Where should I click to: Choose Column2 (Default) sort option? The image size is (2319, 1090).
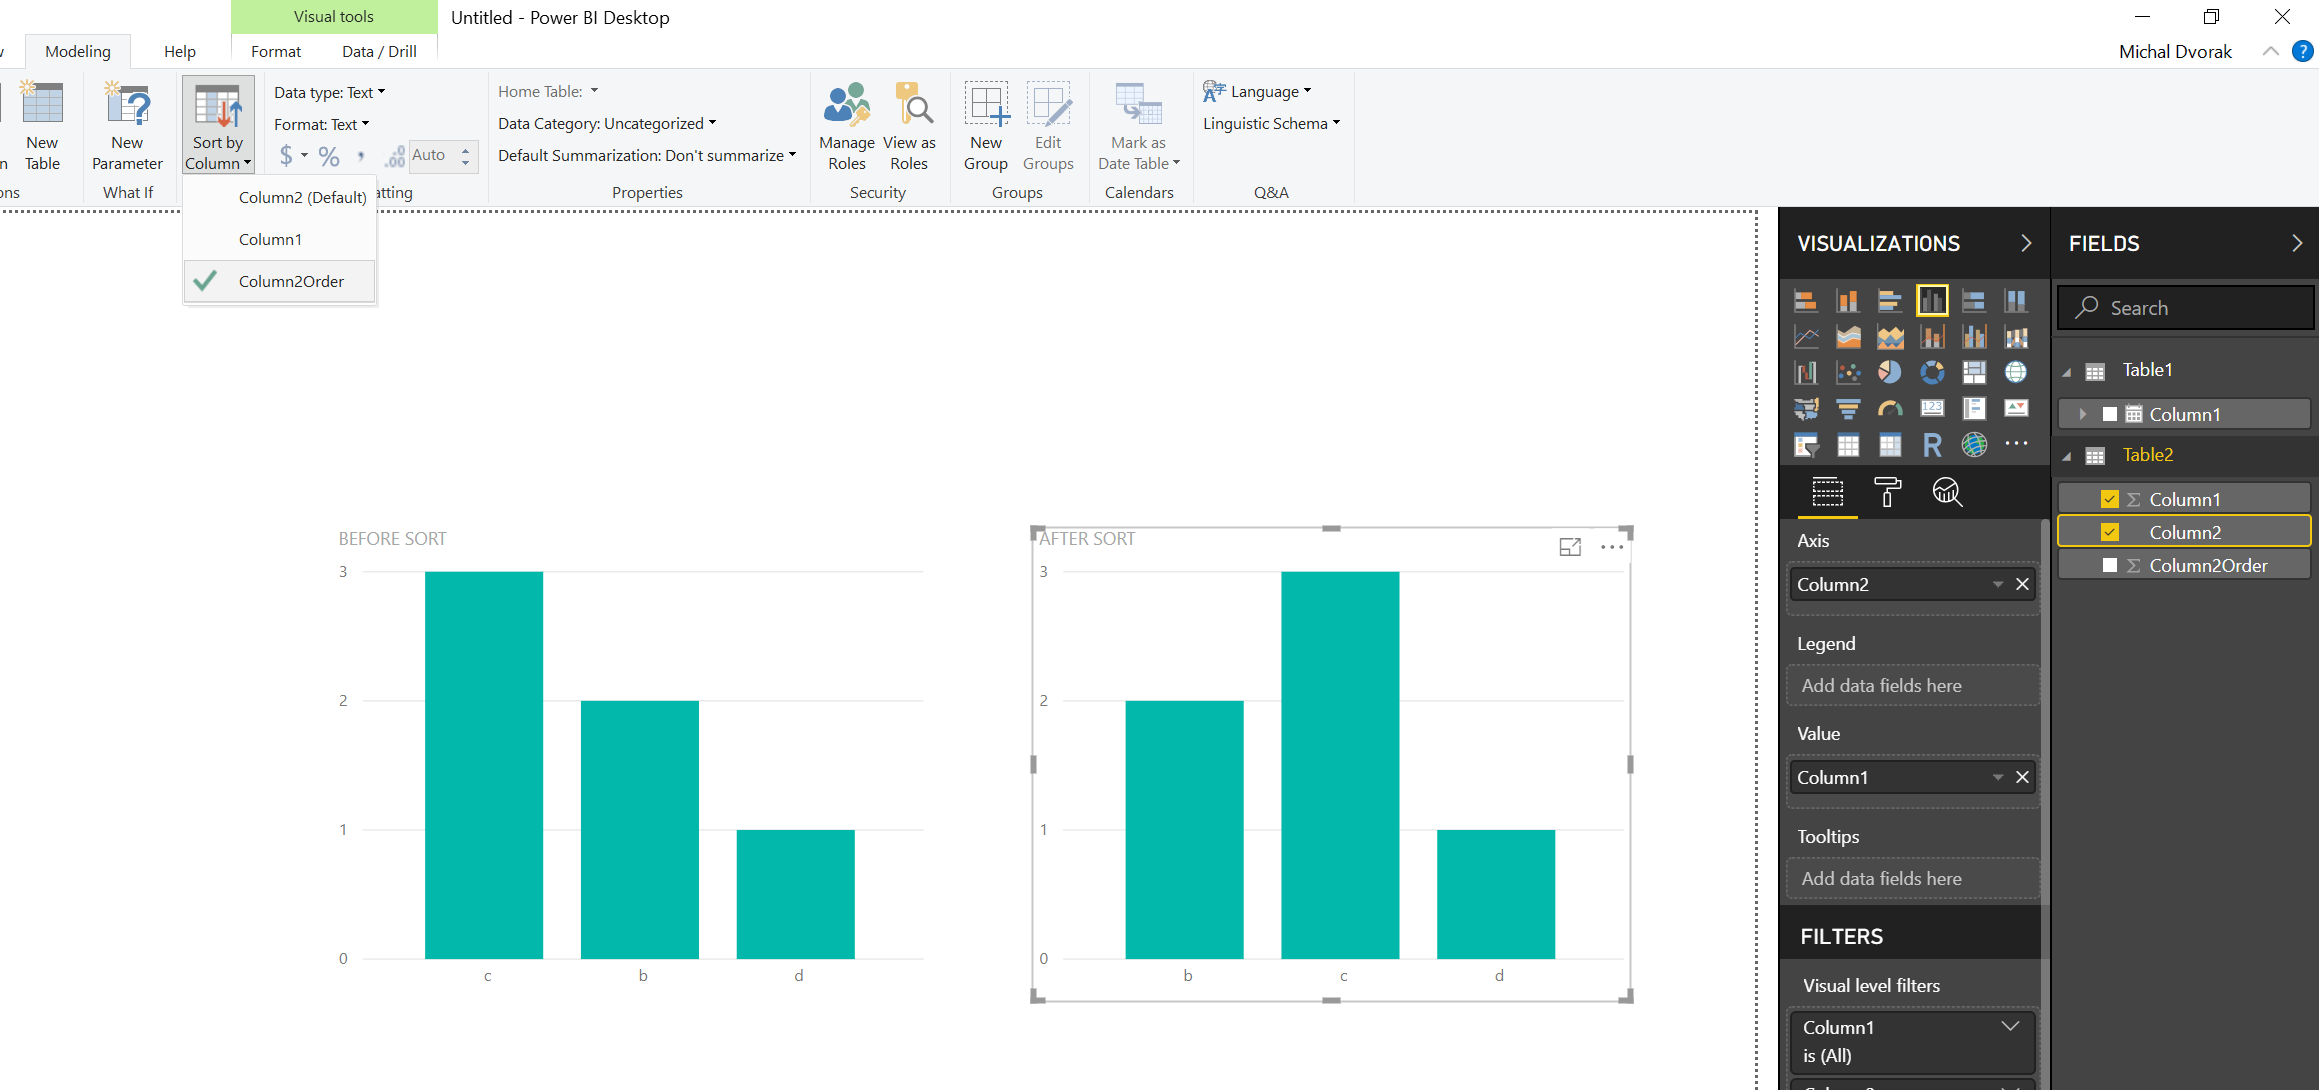tap(279, 197)
